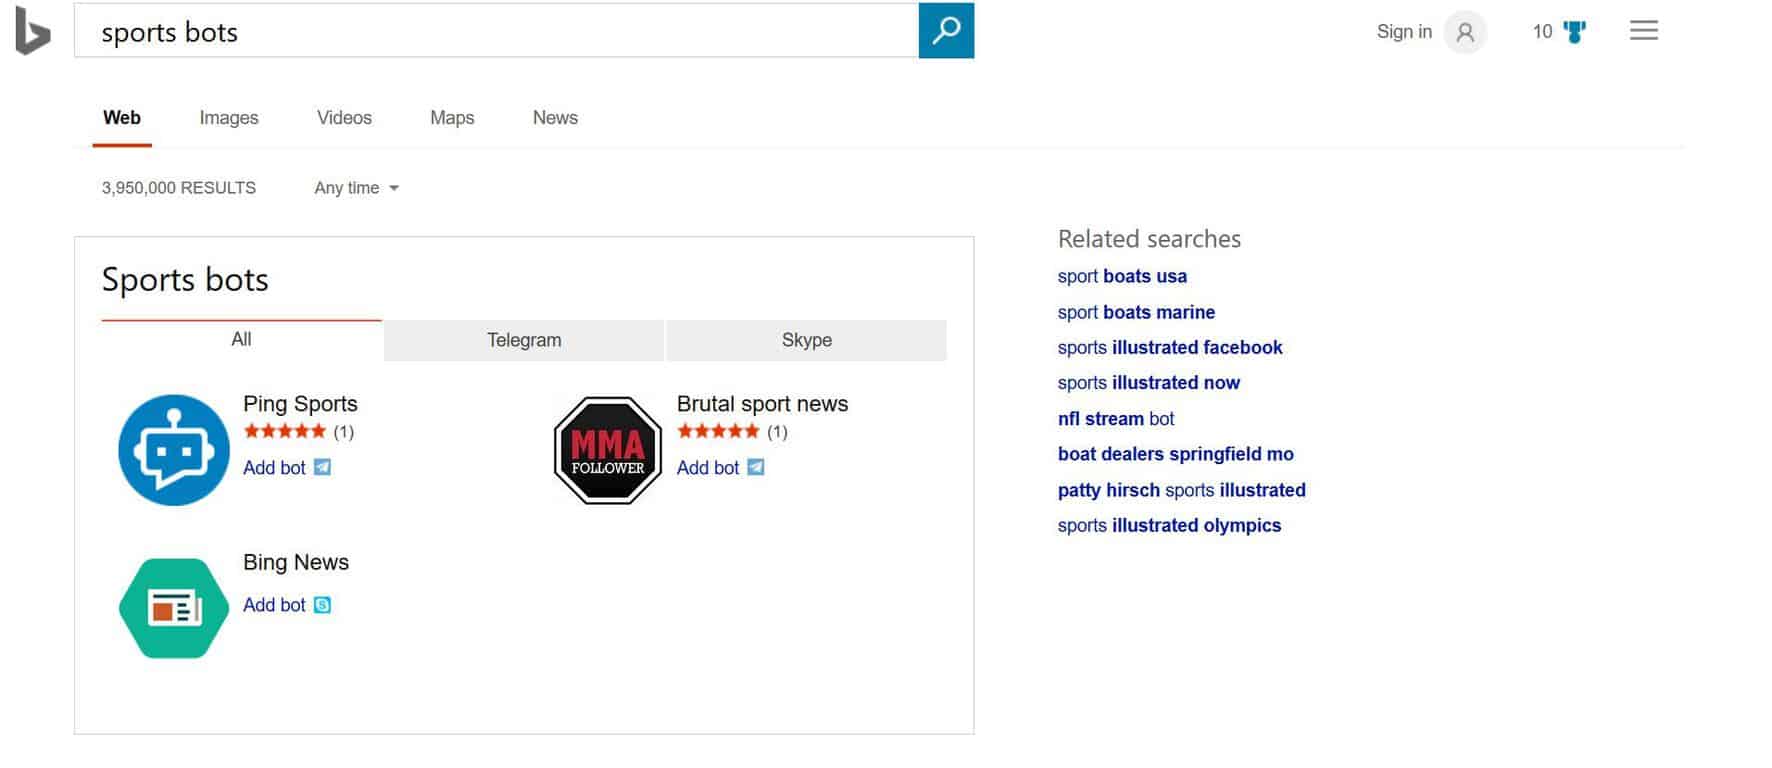1772x768 pixels.
Task: Click related search patty hirsch sports illustrated
Action: click(1182, 490)
